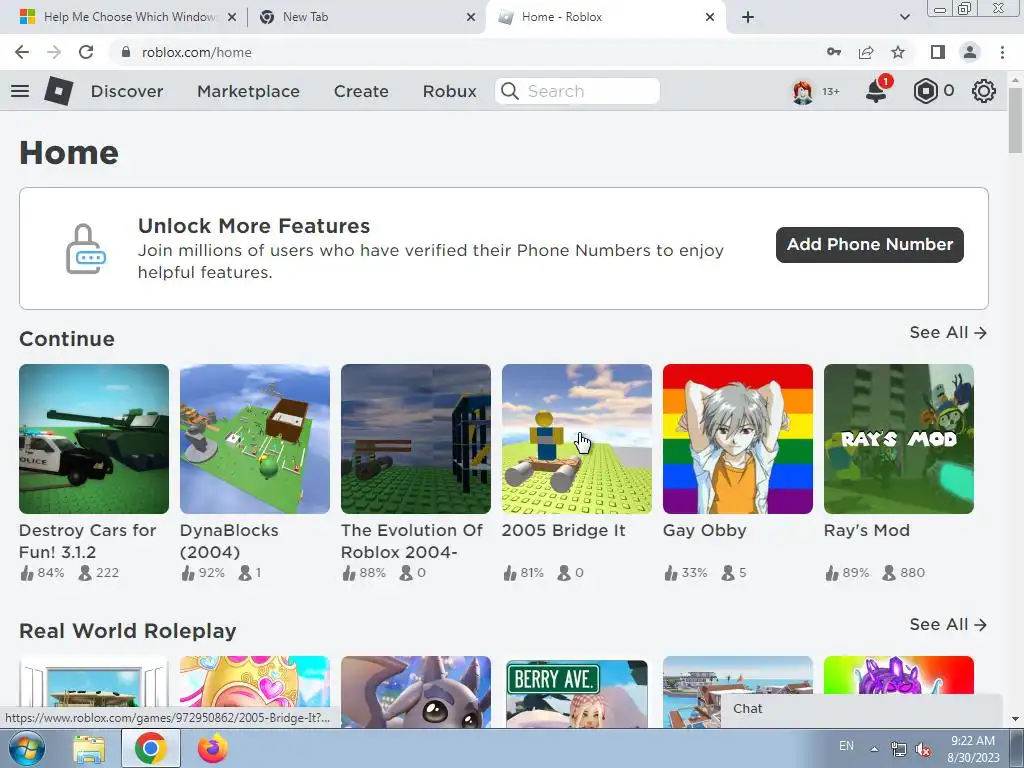Click the Ray's Mod game title
This screenshot has height=768, width=1024.
(867, 530)
